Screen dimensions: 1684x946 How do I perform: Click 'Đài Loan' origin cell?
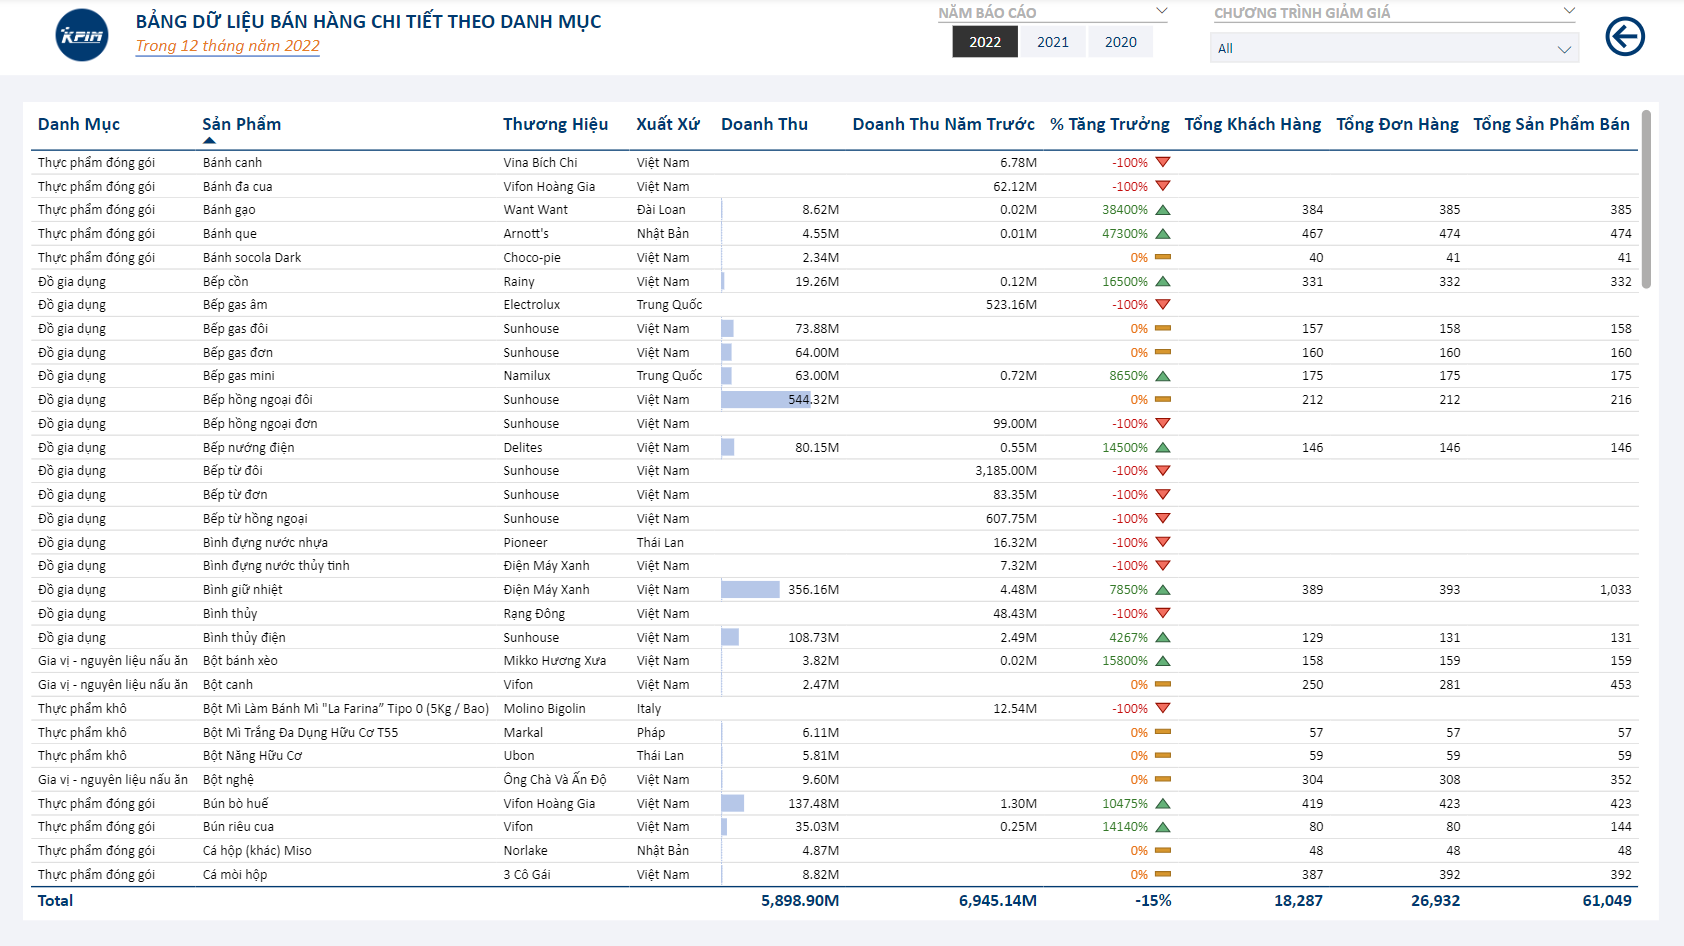pos(661,210)
